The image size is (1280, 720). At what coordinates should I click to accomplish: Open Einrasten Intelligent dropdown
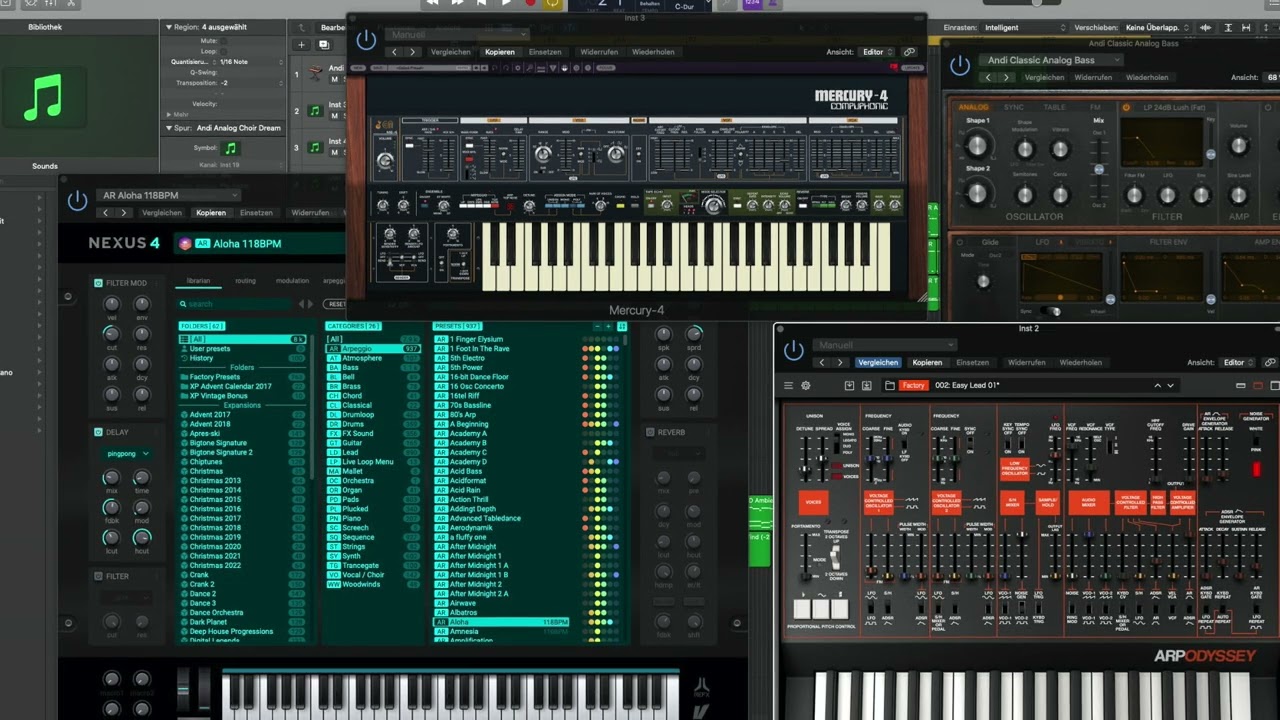click(x=1025, y=28)
